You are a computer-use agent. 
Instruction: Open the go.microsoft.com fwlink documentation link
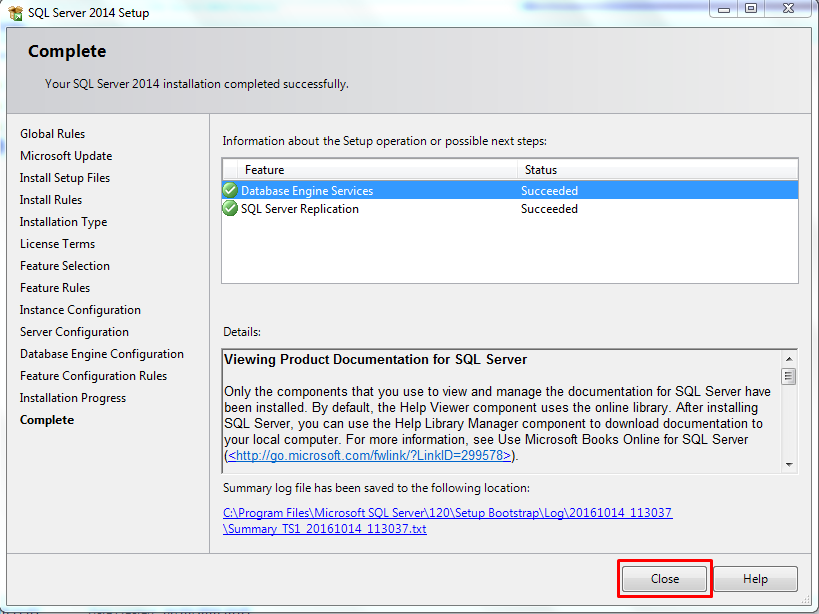click(369, 455)
